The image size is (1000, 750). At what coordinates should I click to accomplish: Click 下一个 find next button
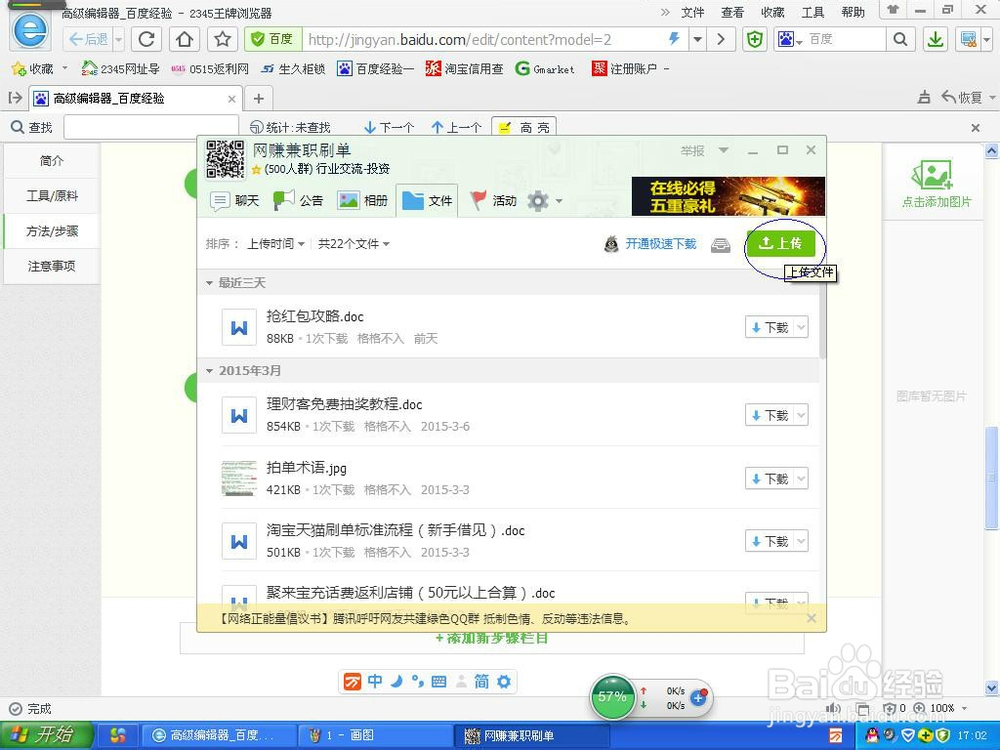389,128
